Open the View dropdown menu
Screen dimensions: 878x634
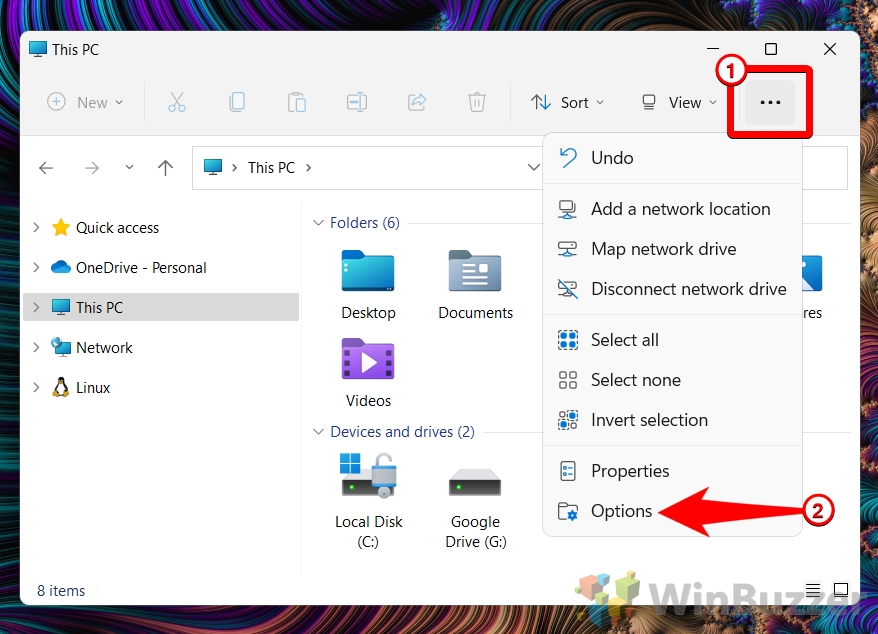679,102
